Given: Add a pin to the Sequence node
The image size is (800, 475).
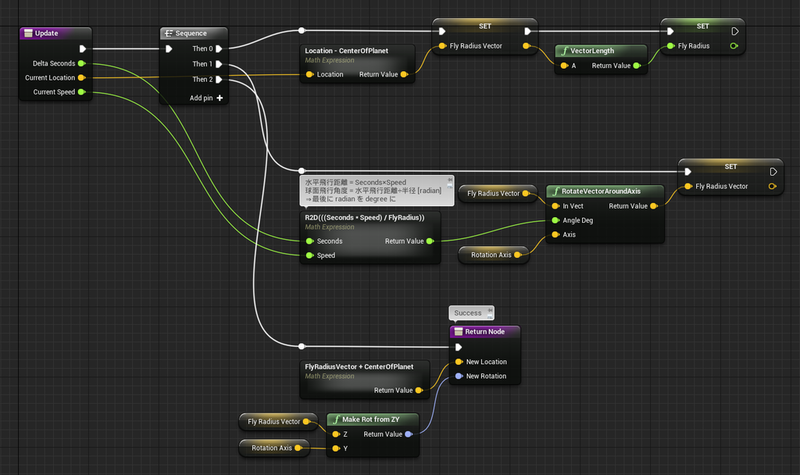Looking at the screenshot, I should click(x=207, y=98).
